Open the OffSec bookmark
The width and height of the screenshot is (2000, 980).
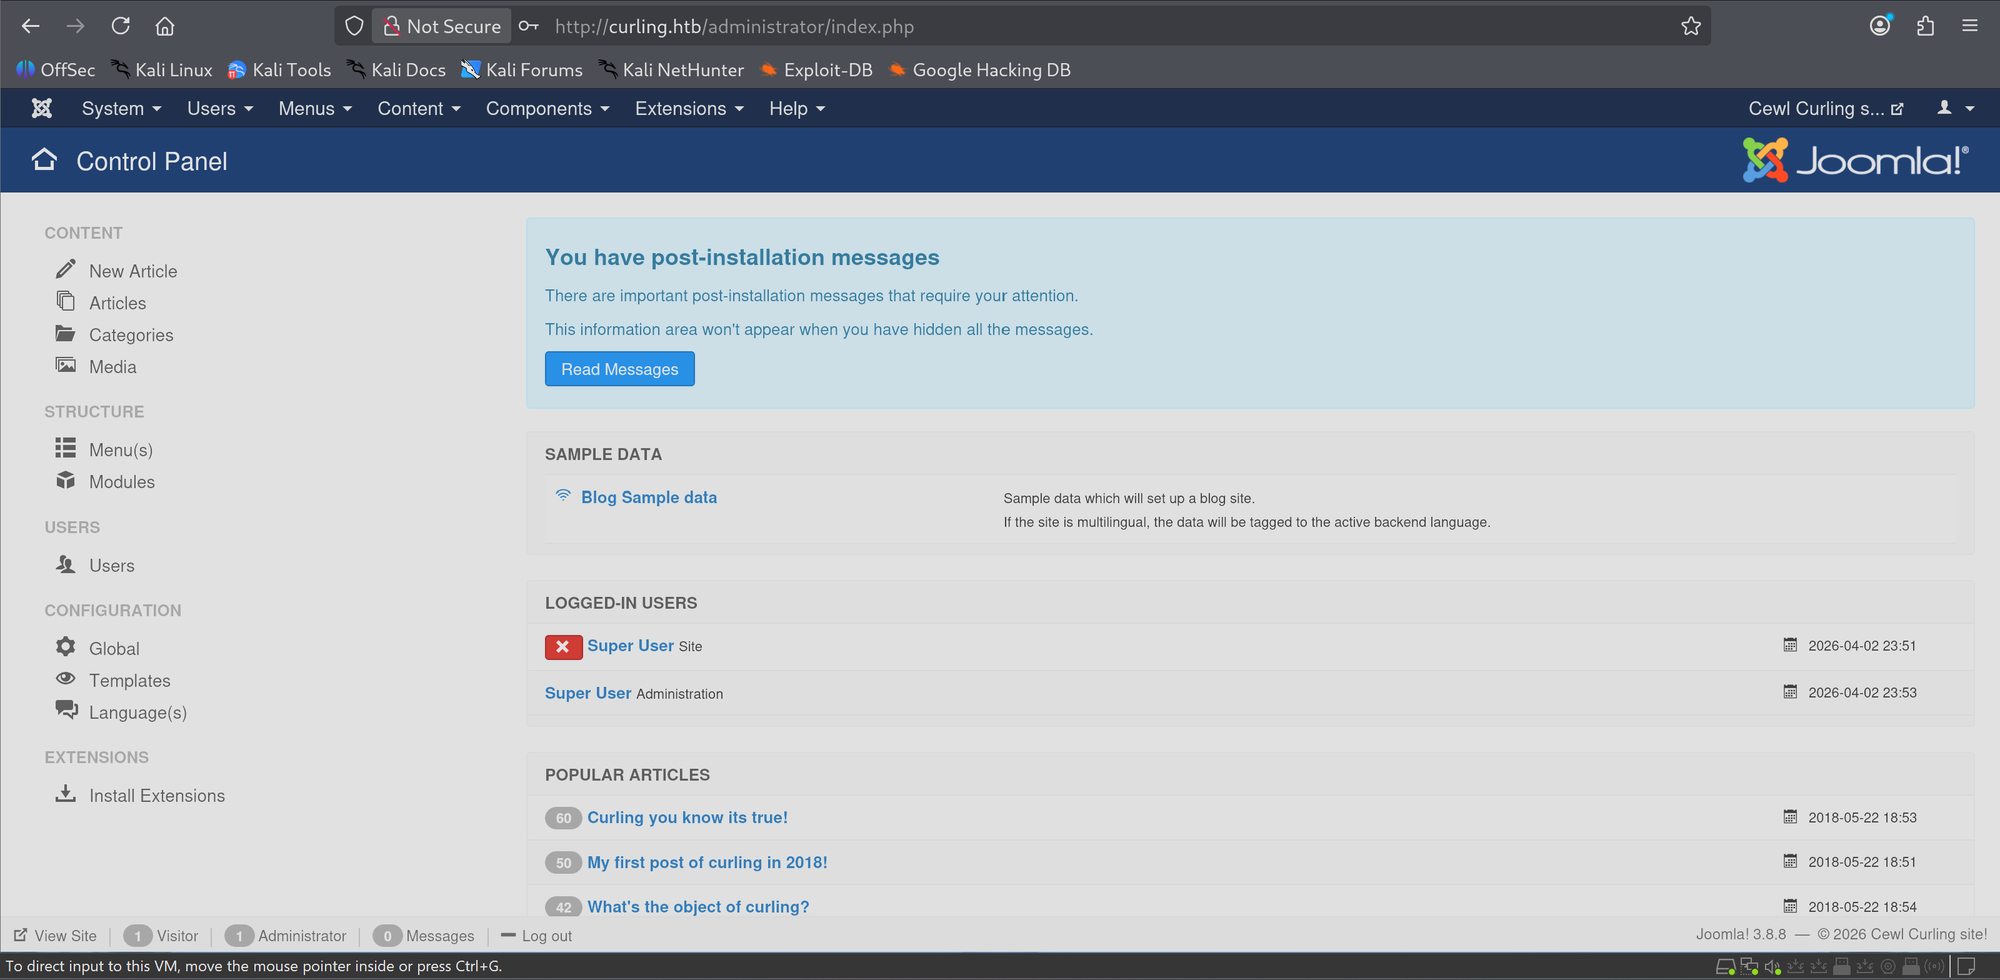[56, 70]
